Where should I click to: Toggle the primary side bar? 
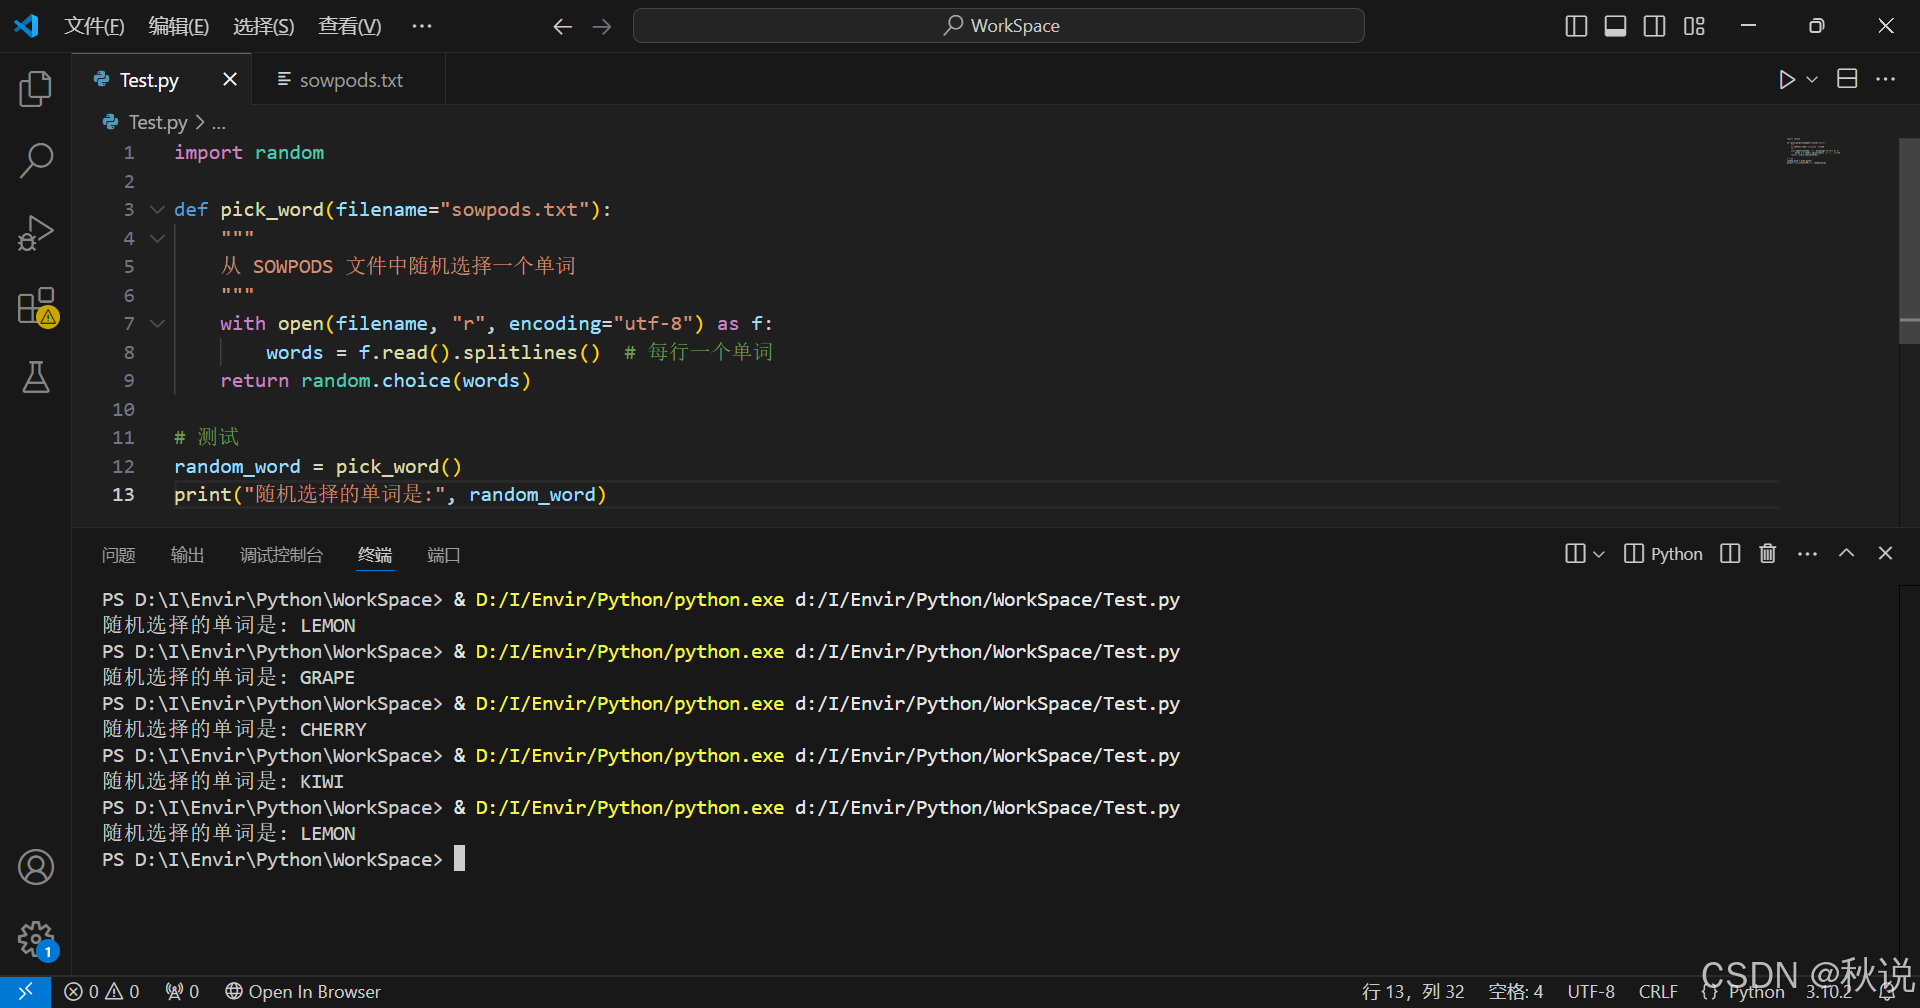click(1576, 26)
